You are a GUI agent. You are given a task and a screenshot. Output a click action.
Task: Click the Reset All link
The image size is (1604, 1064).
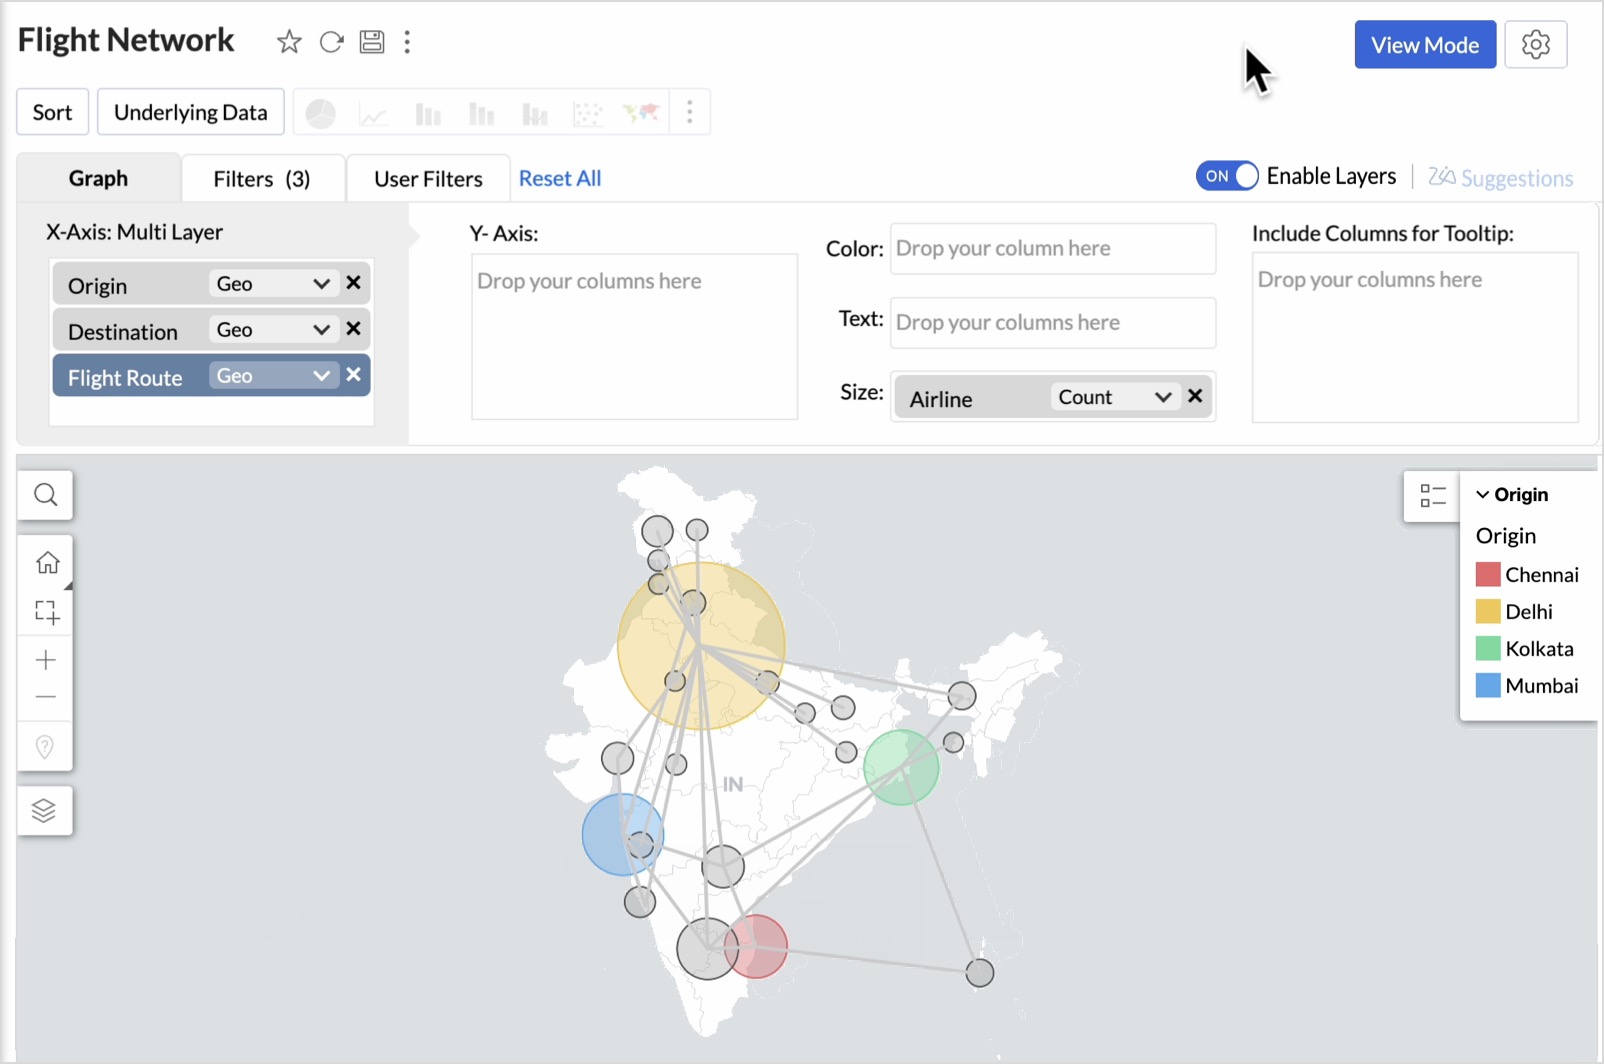560,179
